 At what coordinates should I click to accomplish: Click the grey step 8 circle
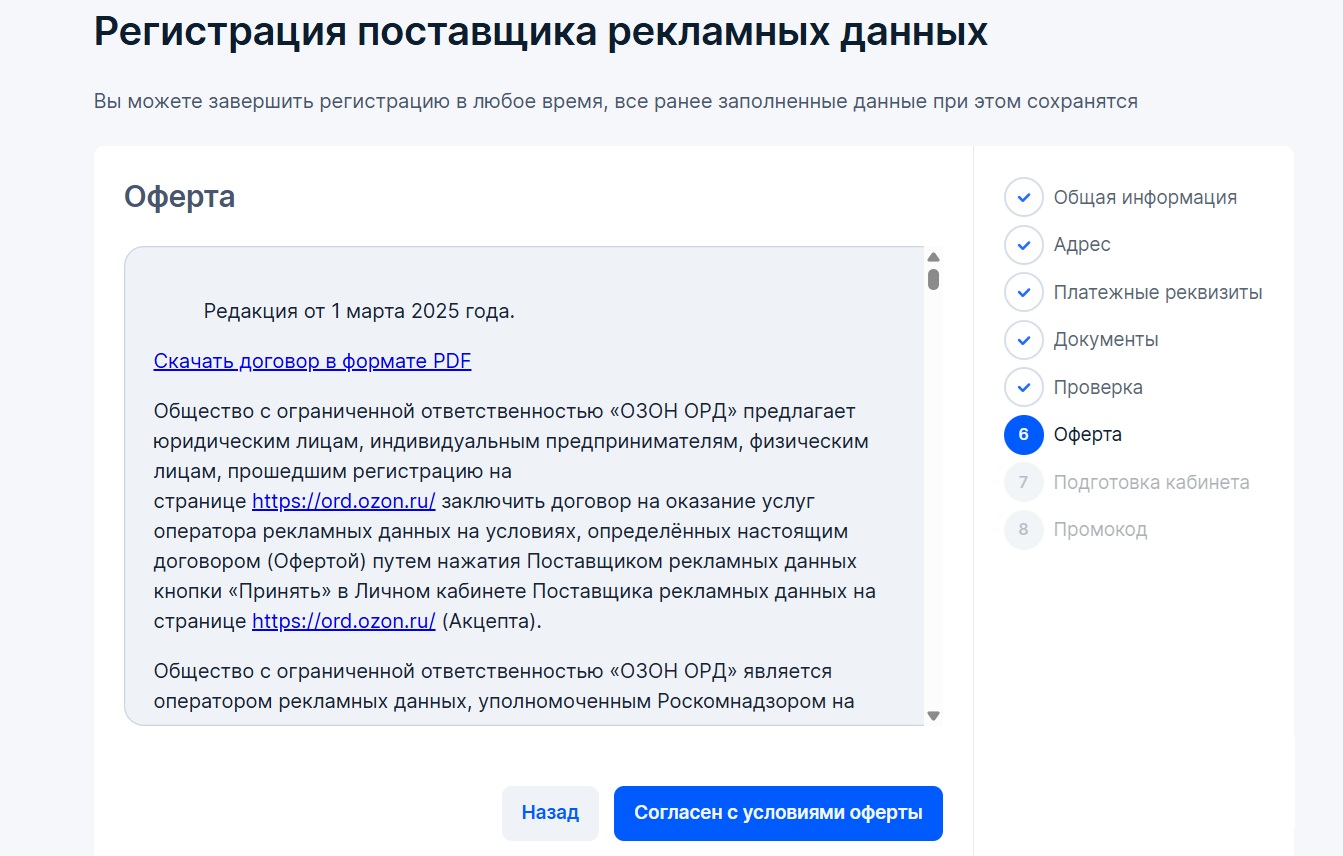pos(1023,530)
